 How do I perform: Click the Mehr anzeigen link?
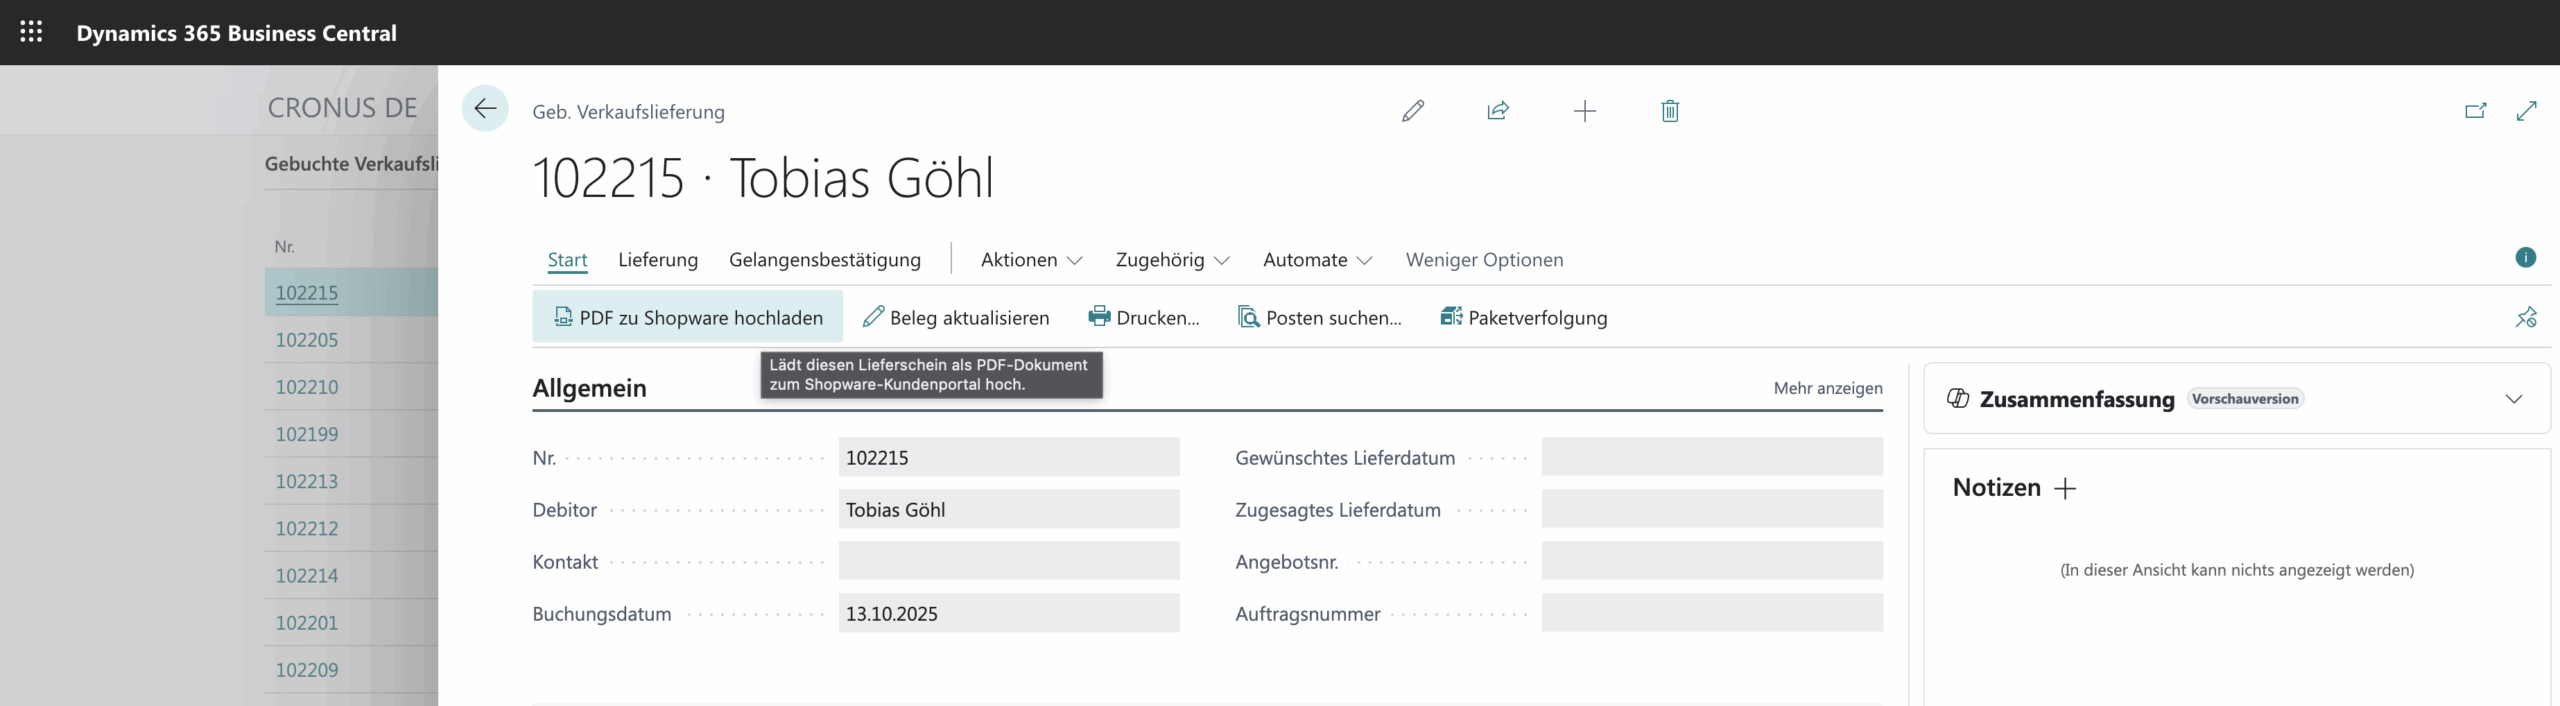[1827, 388]
